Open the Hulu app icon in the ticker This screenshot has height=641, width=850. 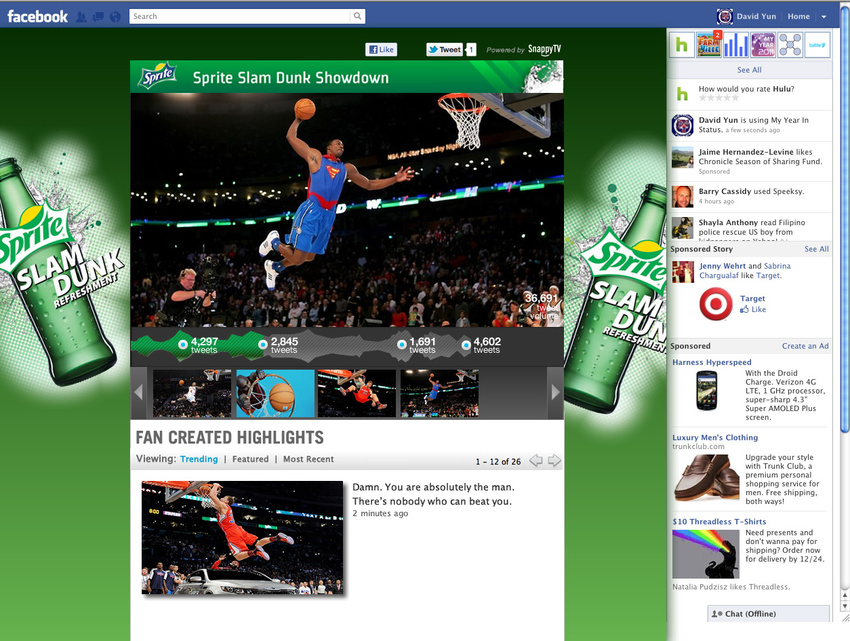[681, 45]
